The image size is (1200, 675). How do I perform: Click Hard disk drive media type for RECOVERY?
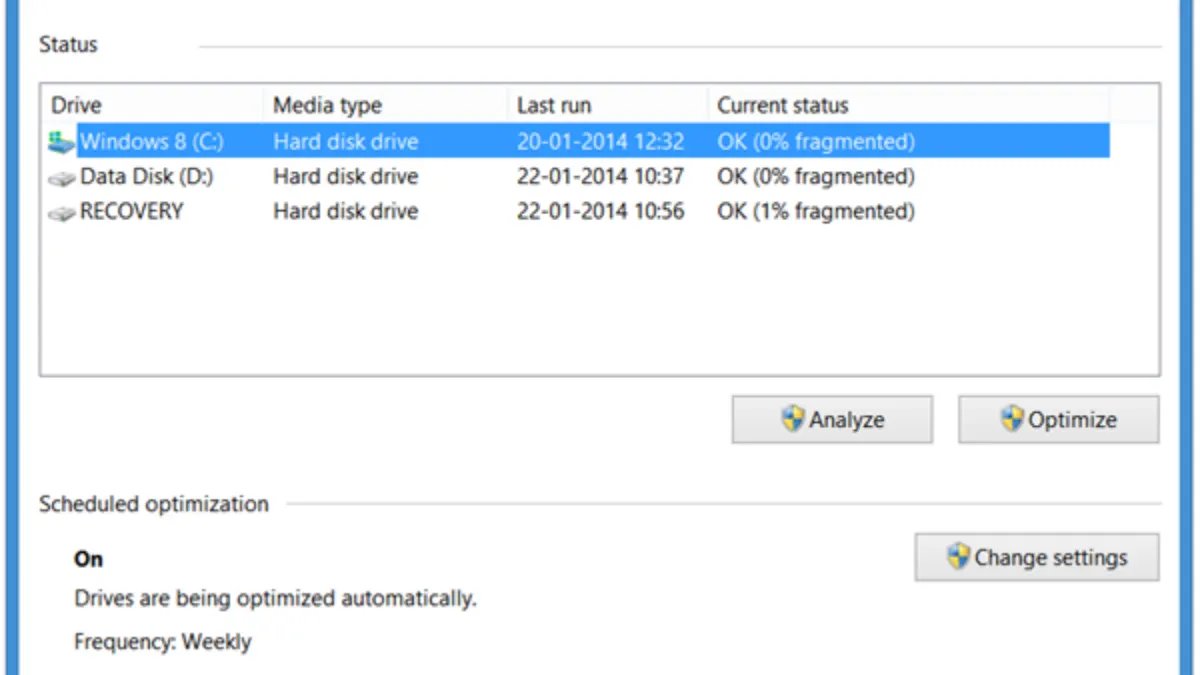345,212
